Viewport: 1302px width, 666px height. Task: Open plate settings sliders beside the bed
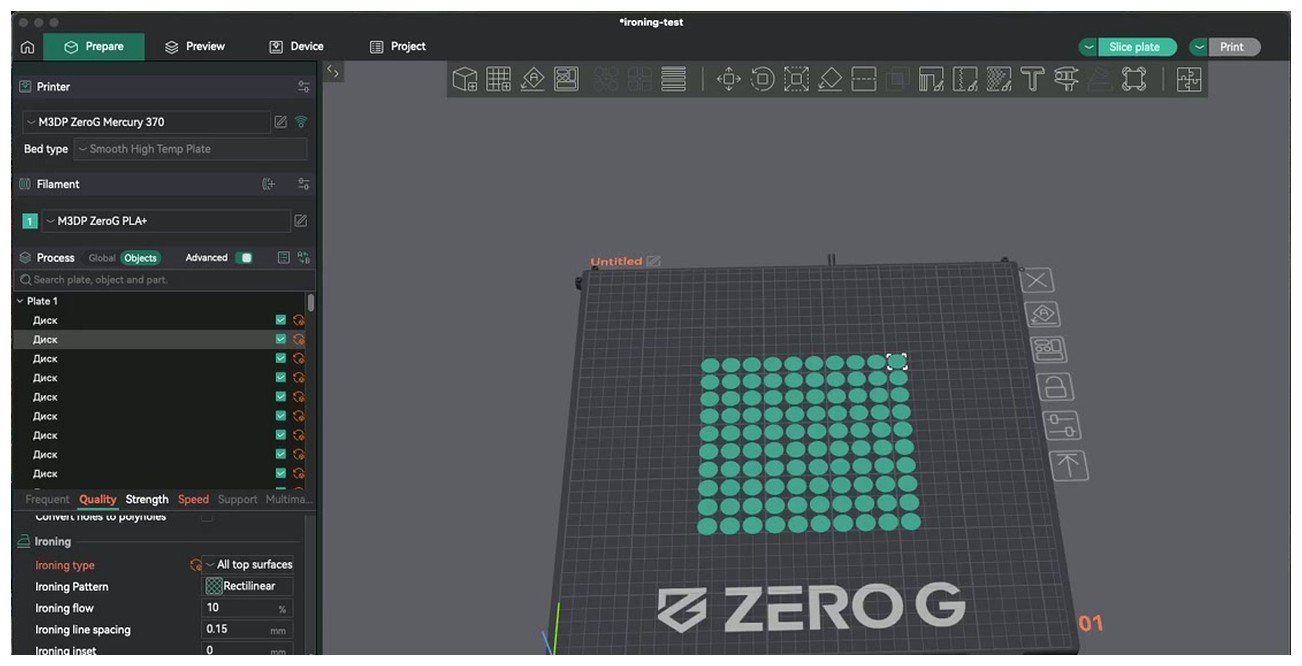[x=1061, y=424]
